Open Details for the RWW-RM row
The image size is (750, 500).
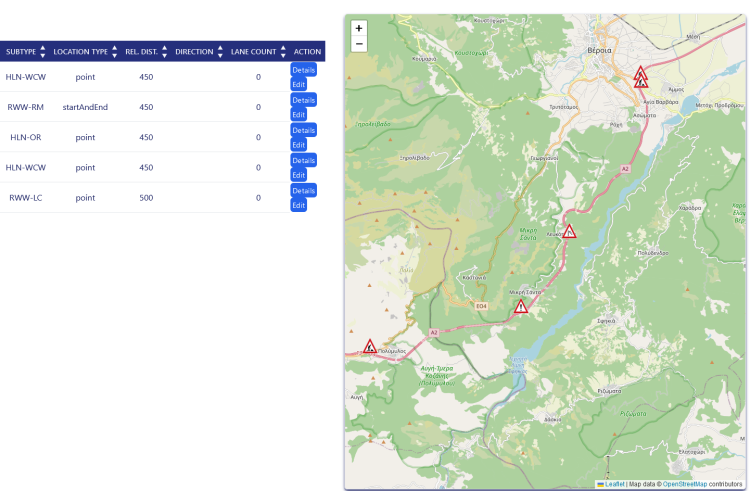304,100
